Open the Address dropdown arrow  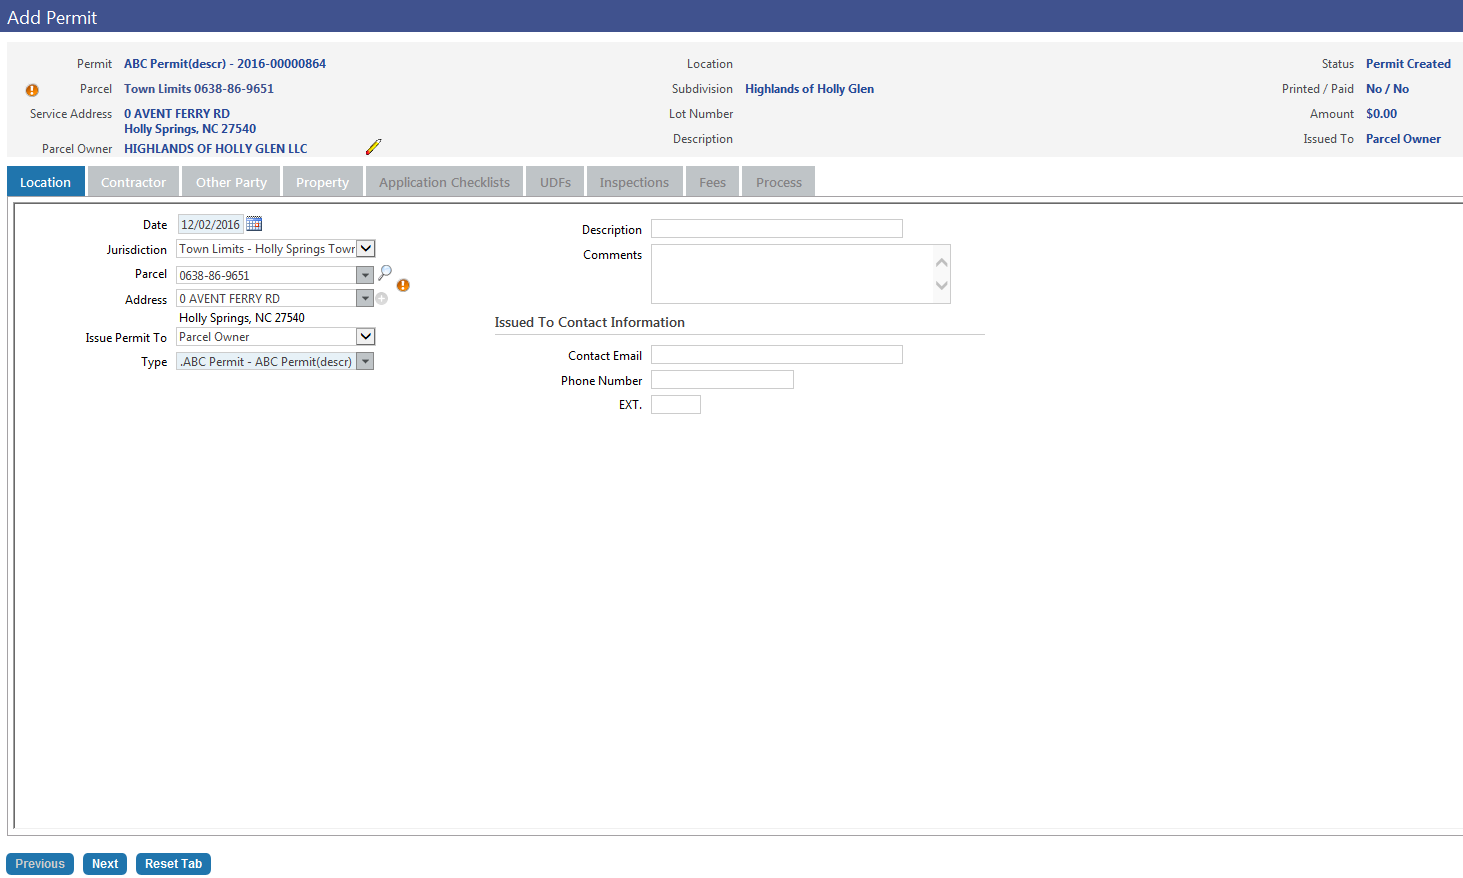365,298
